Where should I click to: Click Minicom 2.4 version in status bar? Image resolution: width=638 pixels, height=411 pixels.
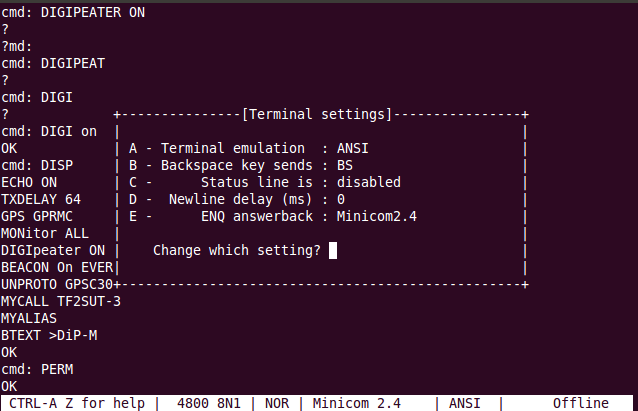tap(356, 403)
